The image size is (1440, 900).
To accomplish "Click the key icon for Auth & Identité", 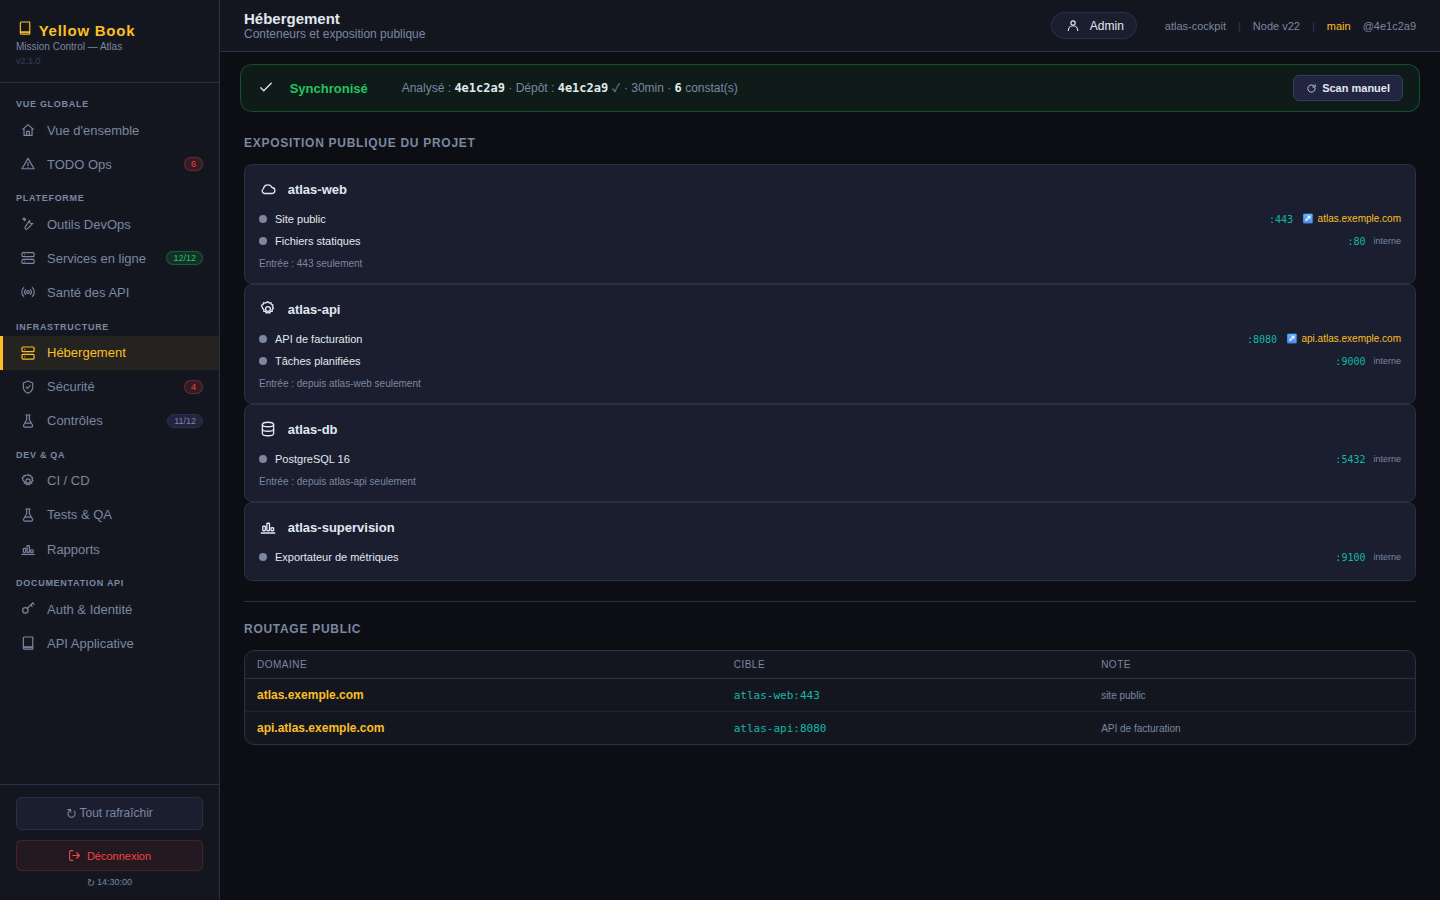I will pyautogui.click(x=28, y=609).
